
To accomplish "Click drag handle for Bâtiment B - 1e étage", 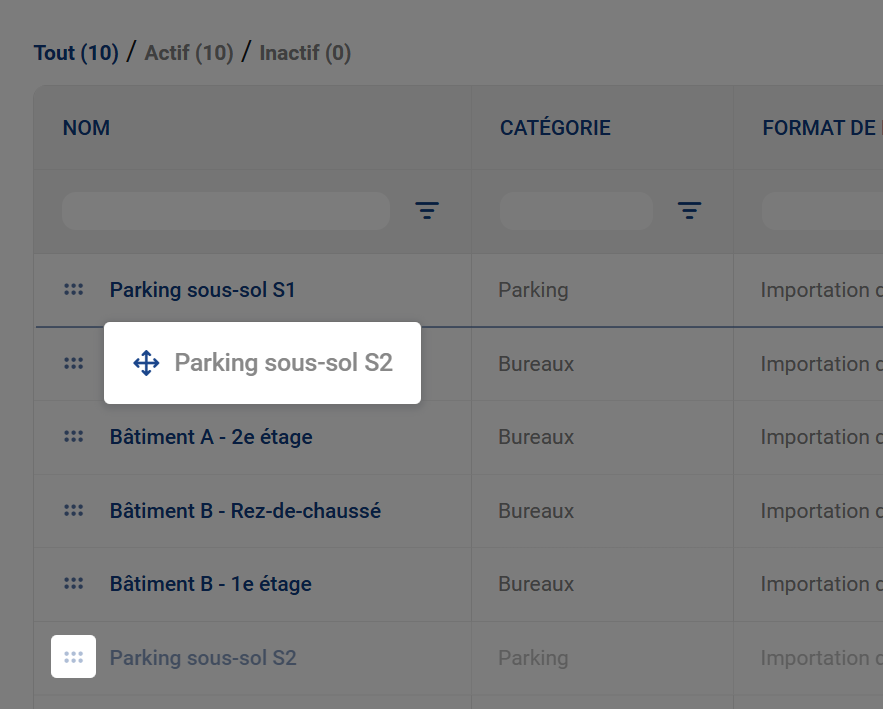I will (x=73, y=584).
